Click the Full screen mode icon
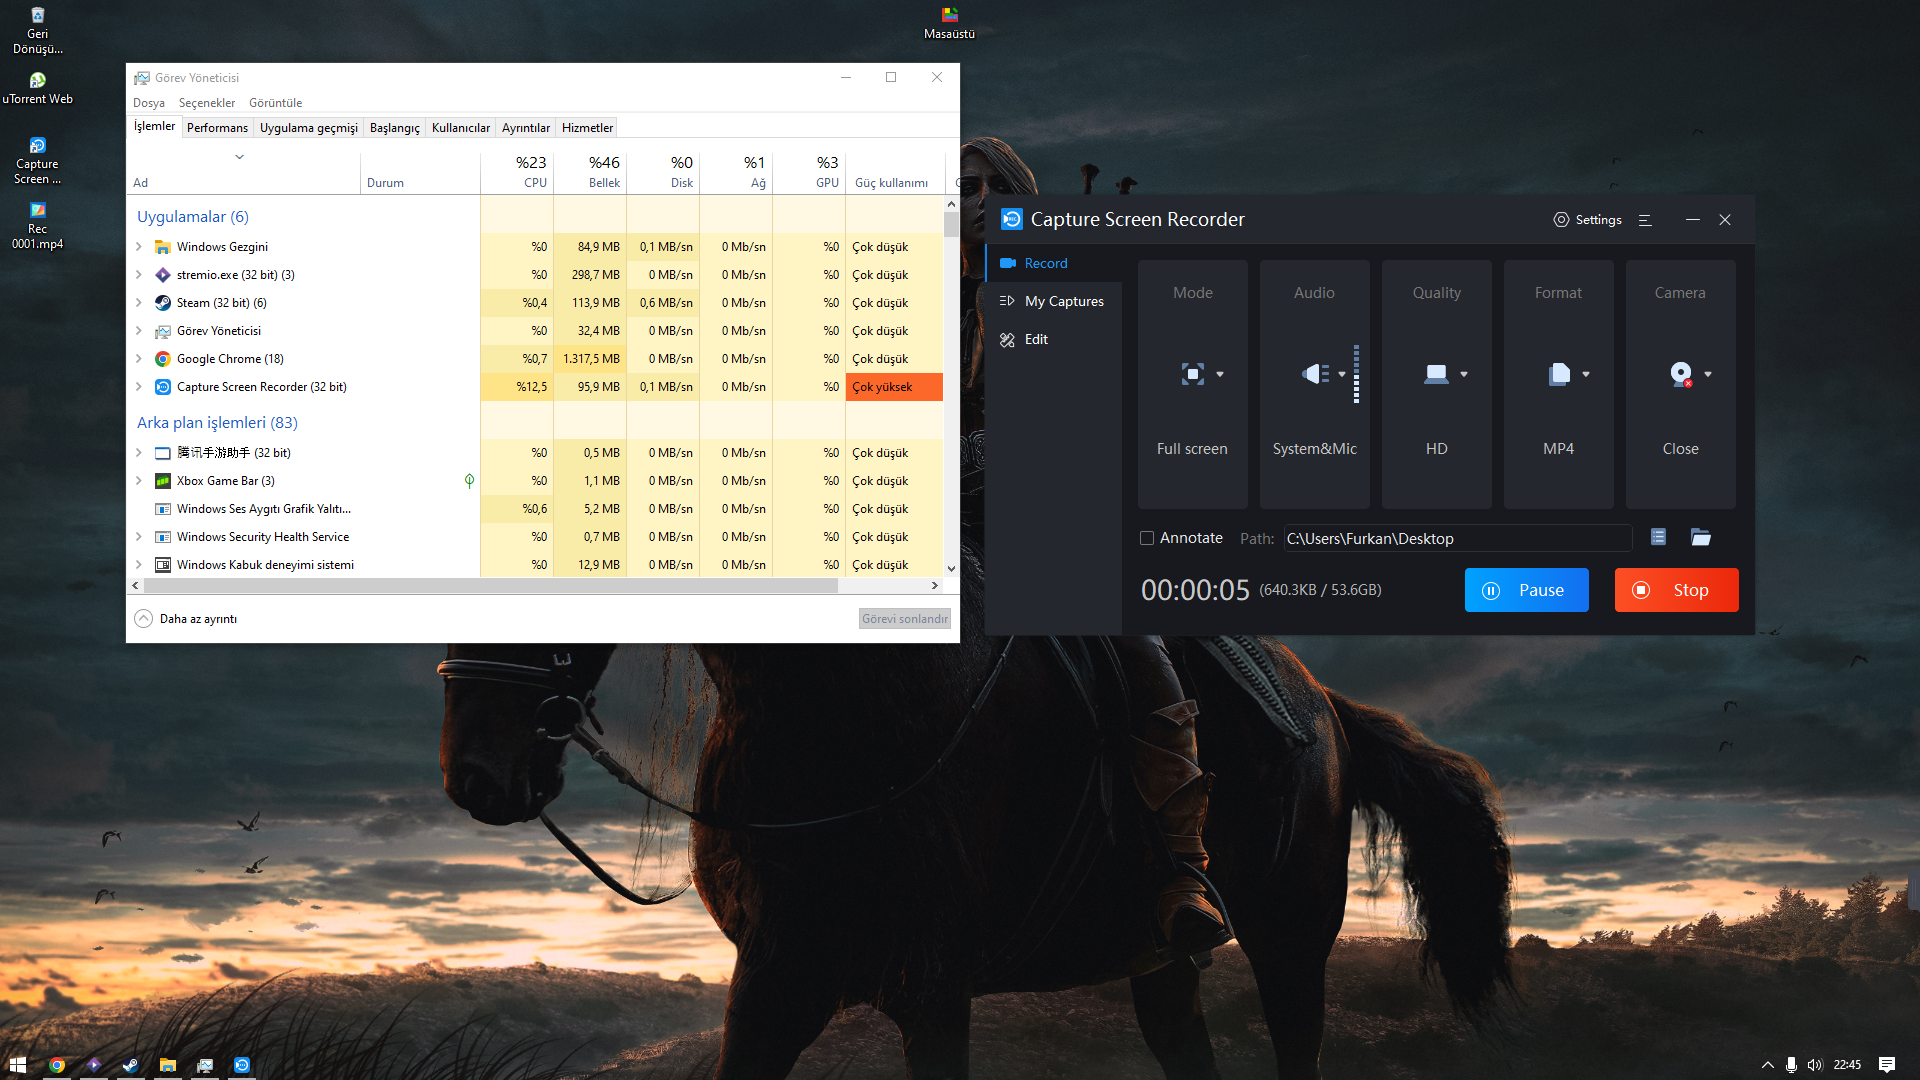The width and height of the screenshot is (1920, 1080). point(1192,374)
